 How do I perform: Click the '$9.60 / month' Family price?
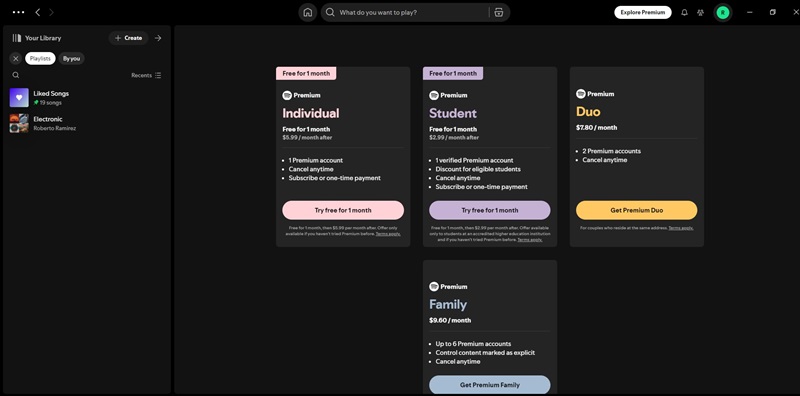[x=450, y=320]
